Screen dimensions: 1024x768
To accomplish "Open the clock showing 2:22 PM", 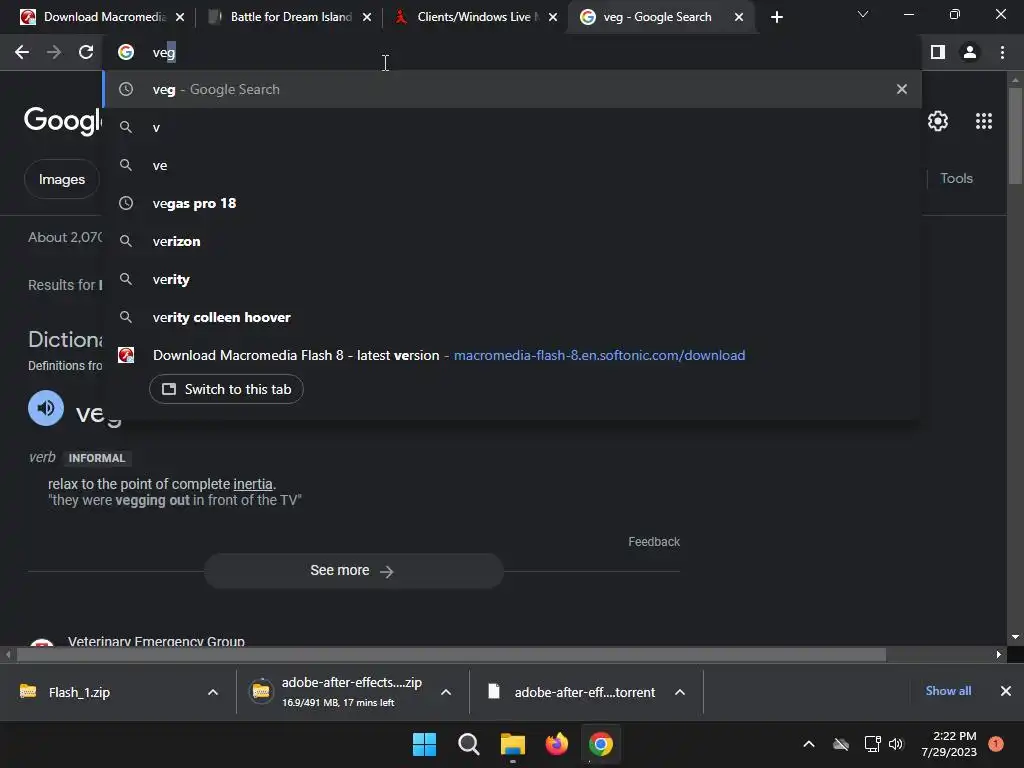I will (x=949, y=744).
